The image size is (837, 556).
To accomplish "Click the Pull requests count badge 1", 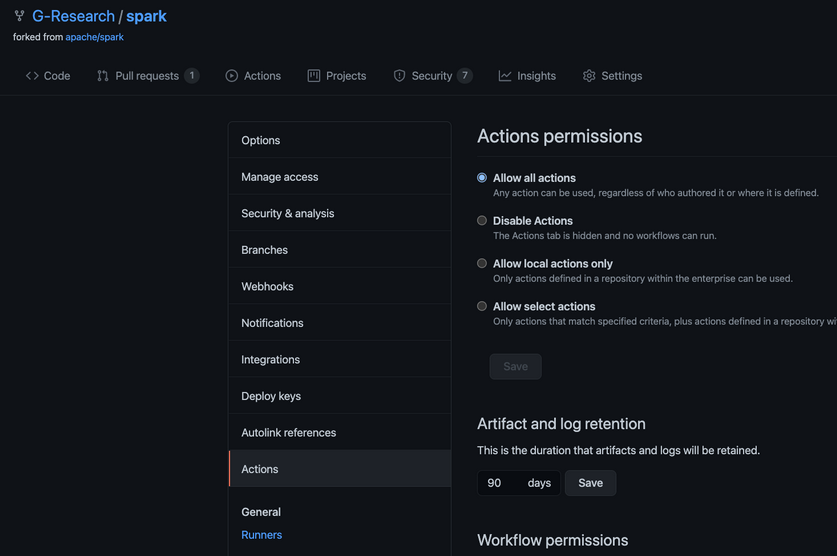I will click(x=192, y=76).
